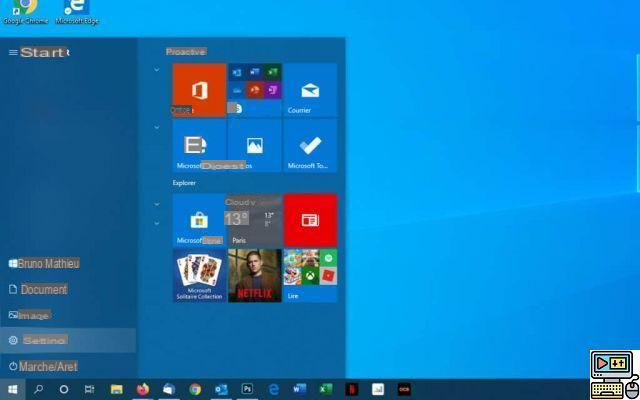Click the chevron level with the 13° temperature
Screen dimensions: 640x400
pos(157,223)
